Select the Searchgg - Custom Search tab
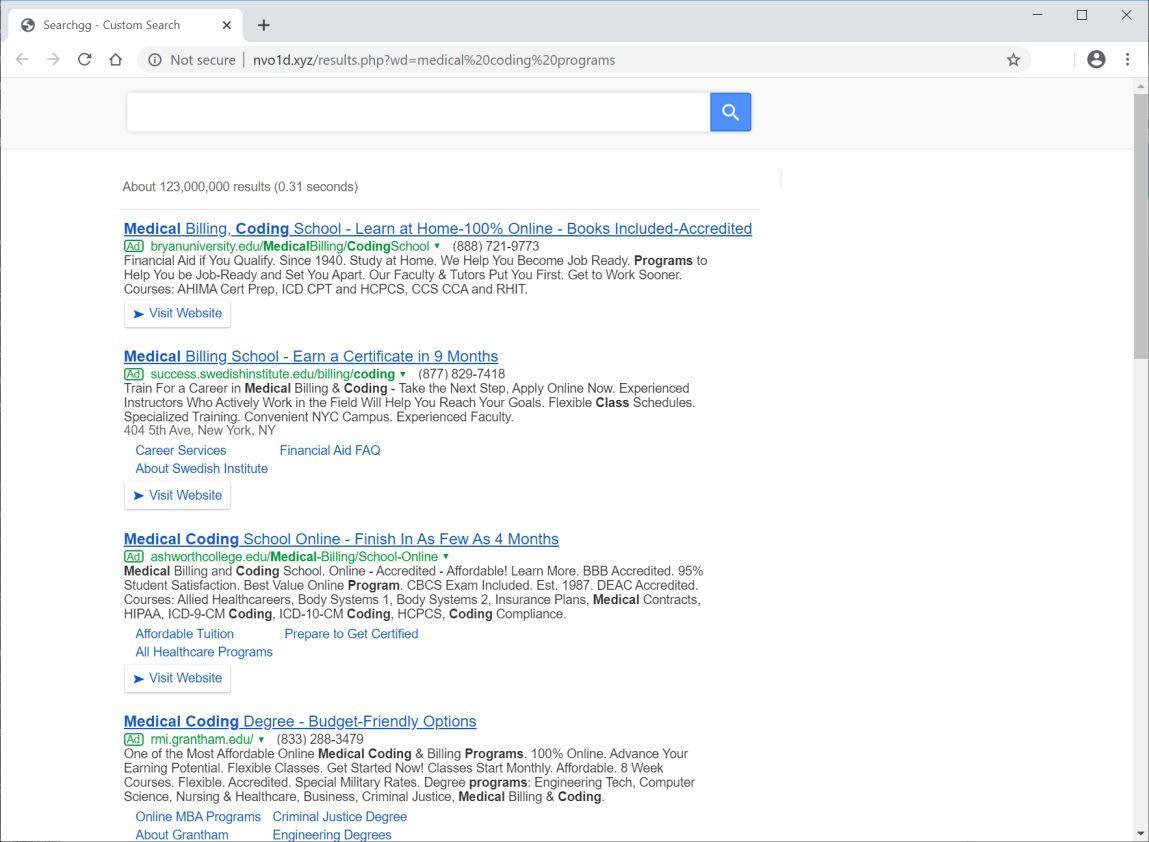The height and width of the screenshot is (842, 1149). 126,25
